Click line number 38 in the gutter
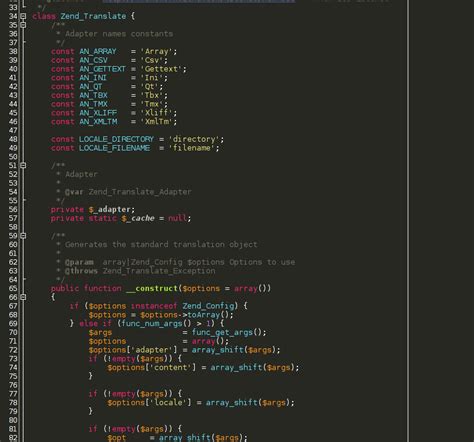The image size is (474, 442). pos(13,51)
